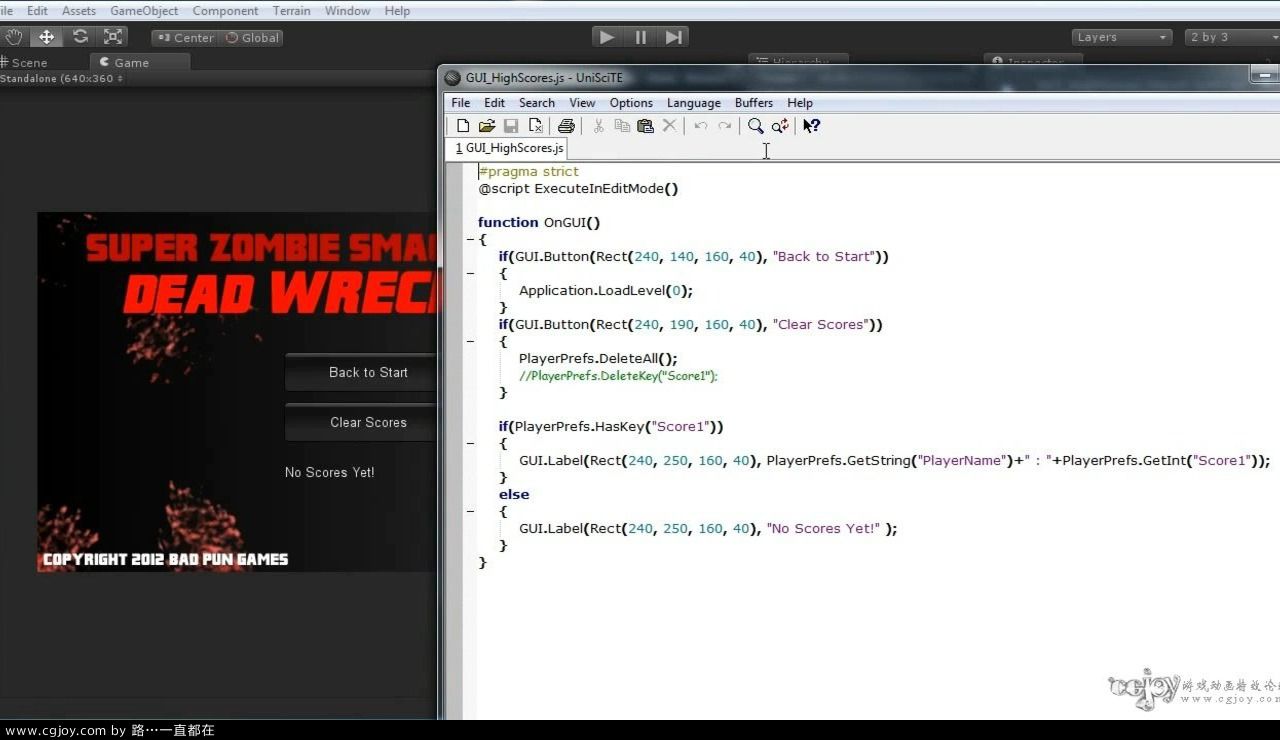
Task: Paste with the clipboard icon
Action: tap(645, 126)
